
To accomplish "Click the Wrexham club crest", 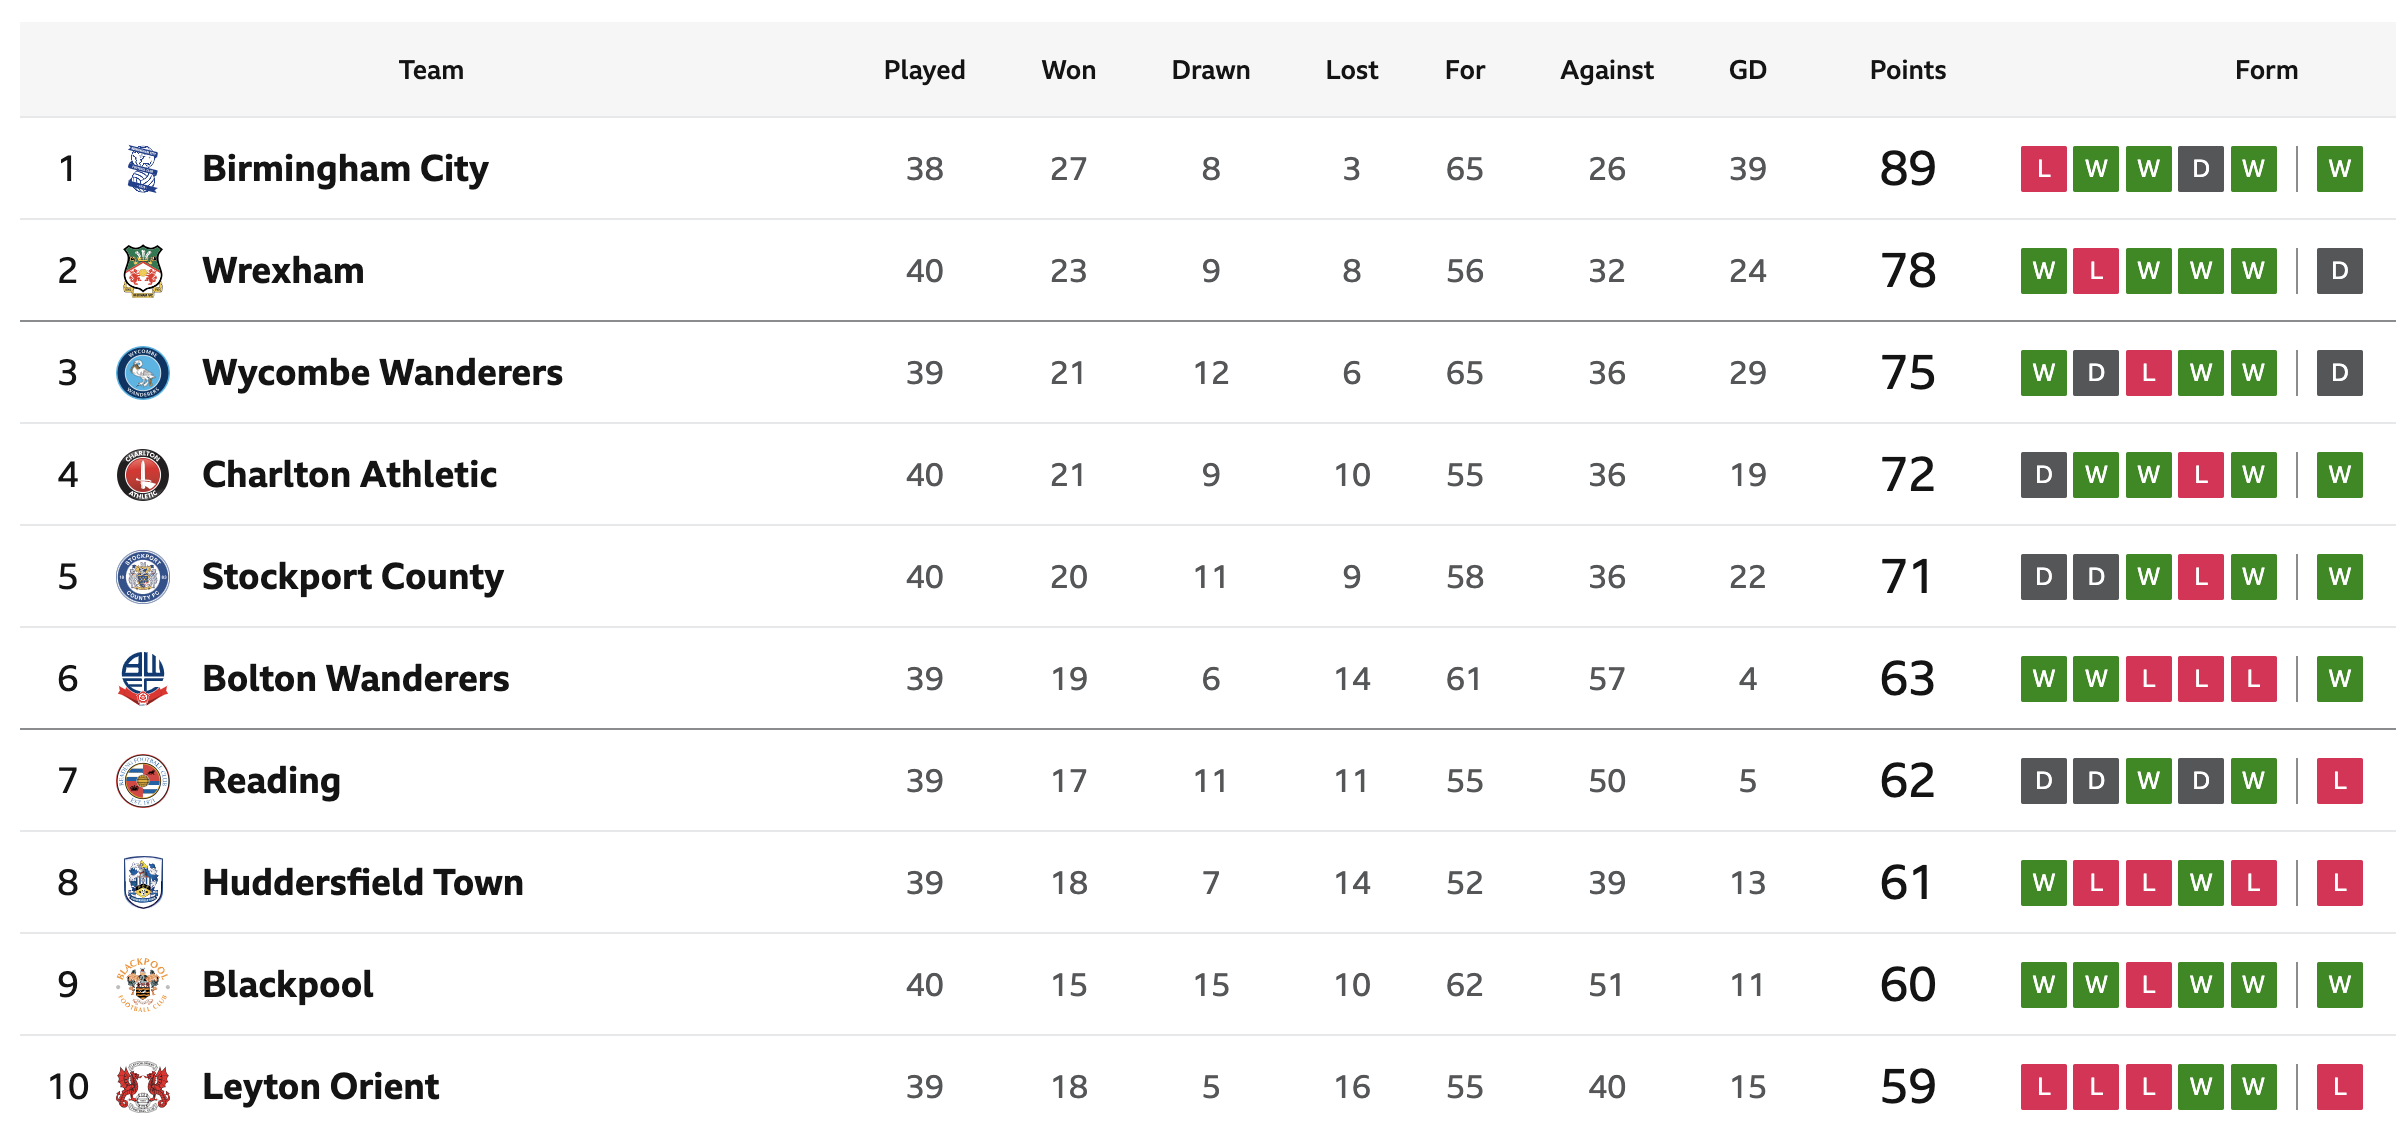I will (x=143, y=271).
